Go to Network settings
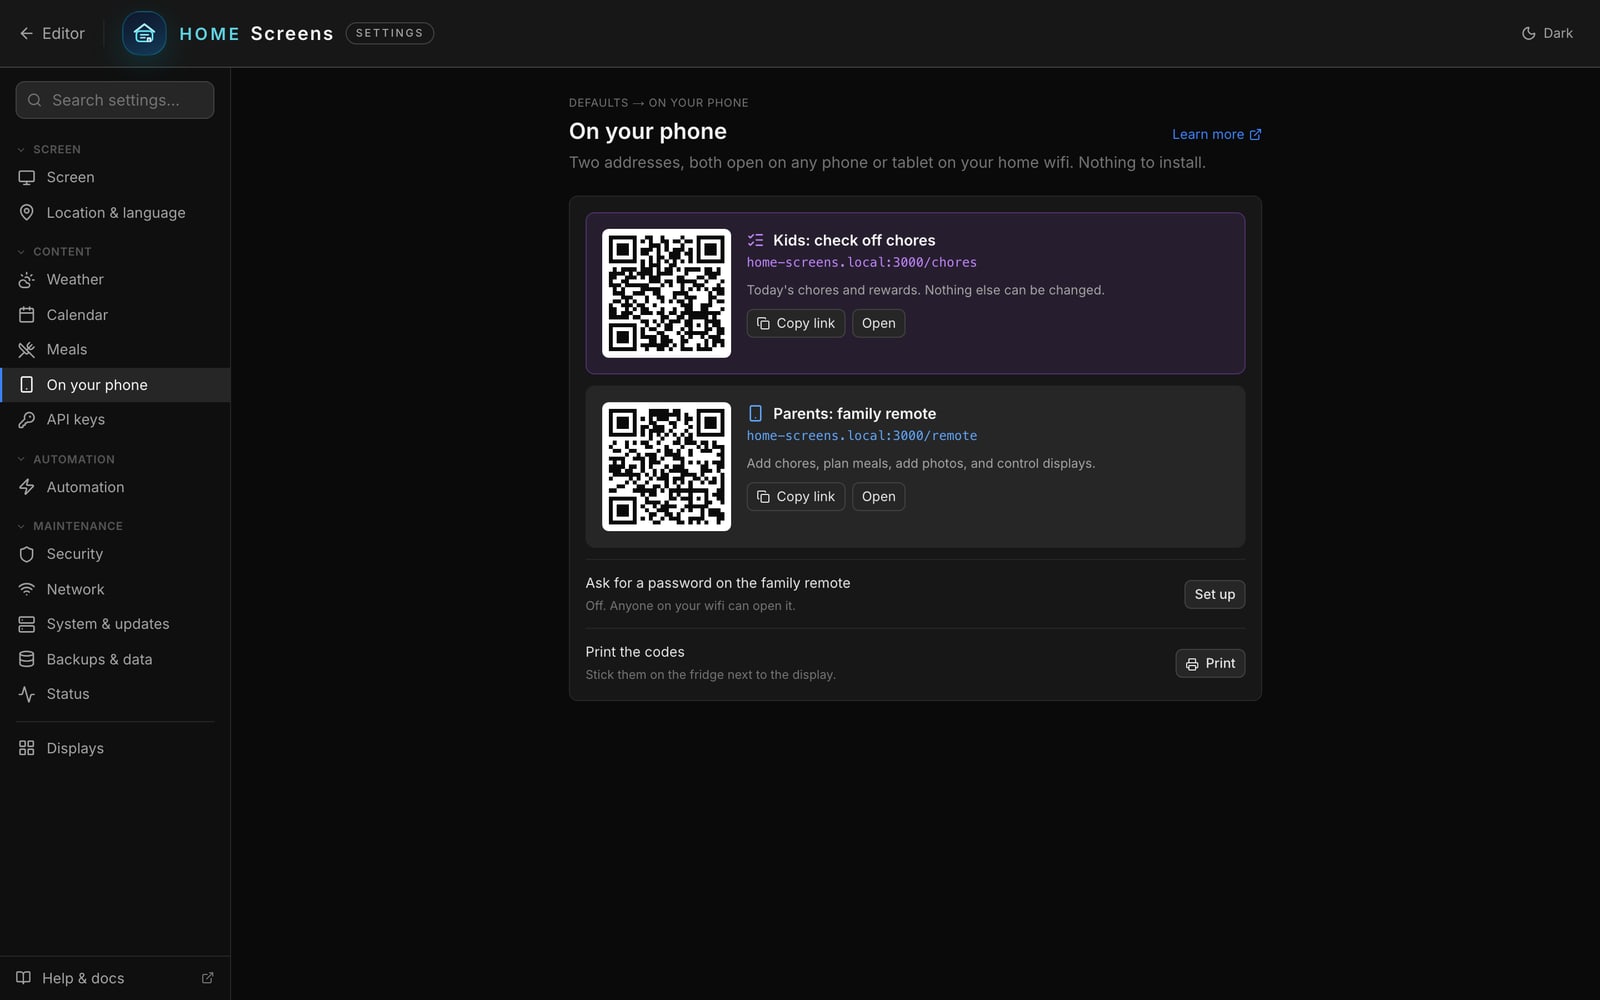 point(115,589)
